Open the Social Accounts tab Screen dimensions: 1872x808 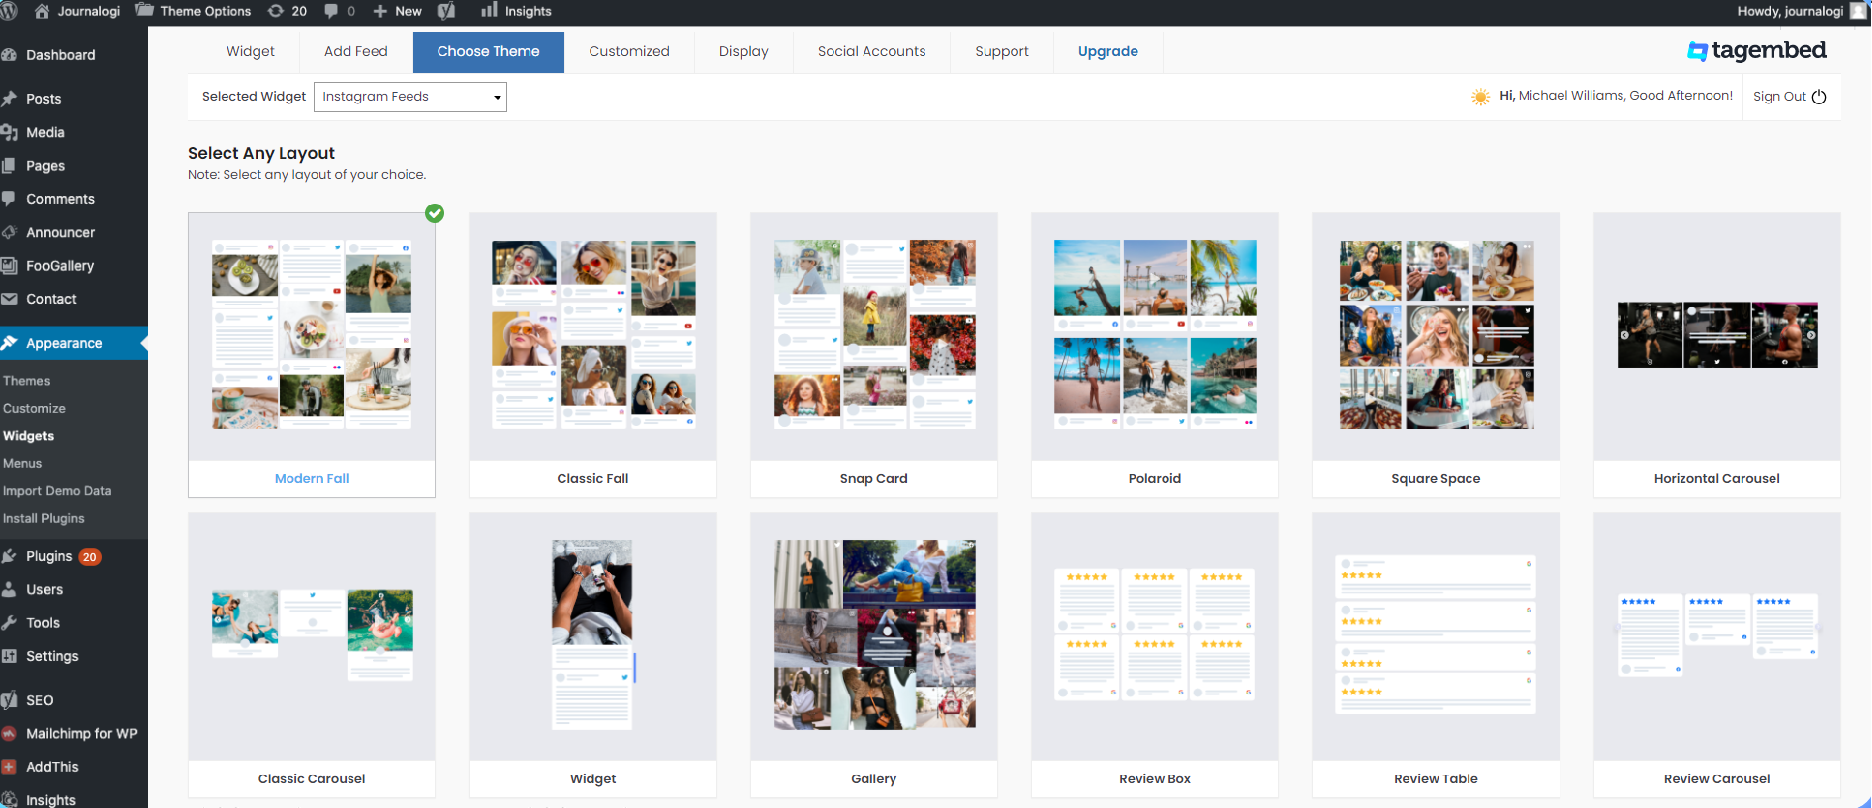point(872,52)
